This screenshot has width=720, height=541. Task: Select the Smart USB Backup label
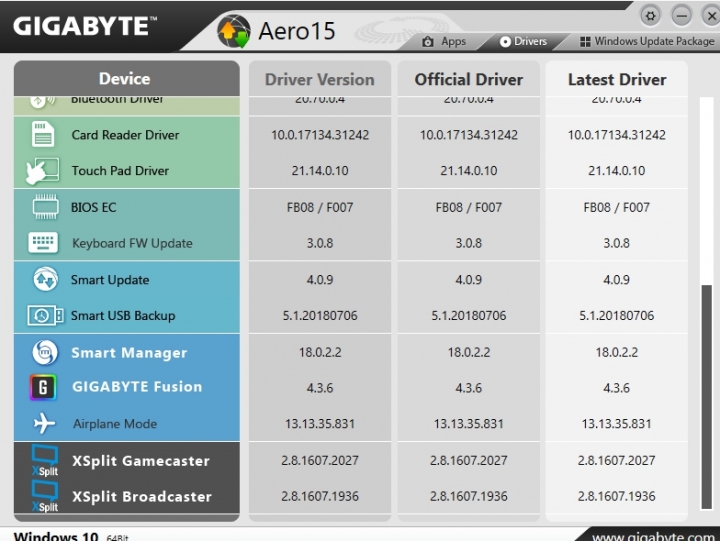[x=123, y=316]
